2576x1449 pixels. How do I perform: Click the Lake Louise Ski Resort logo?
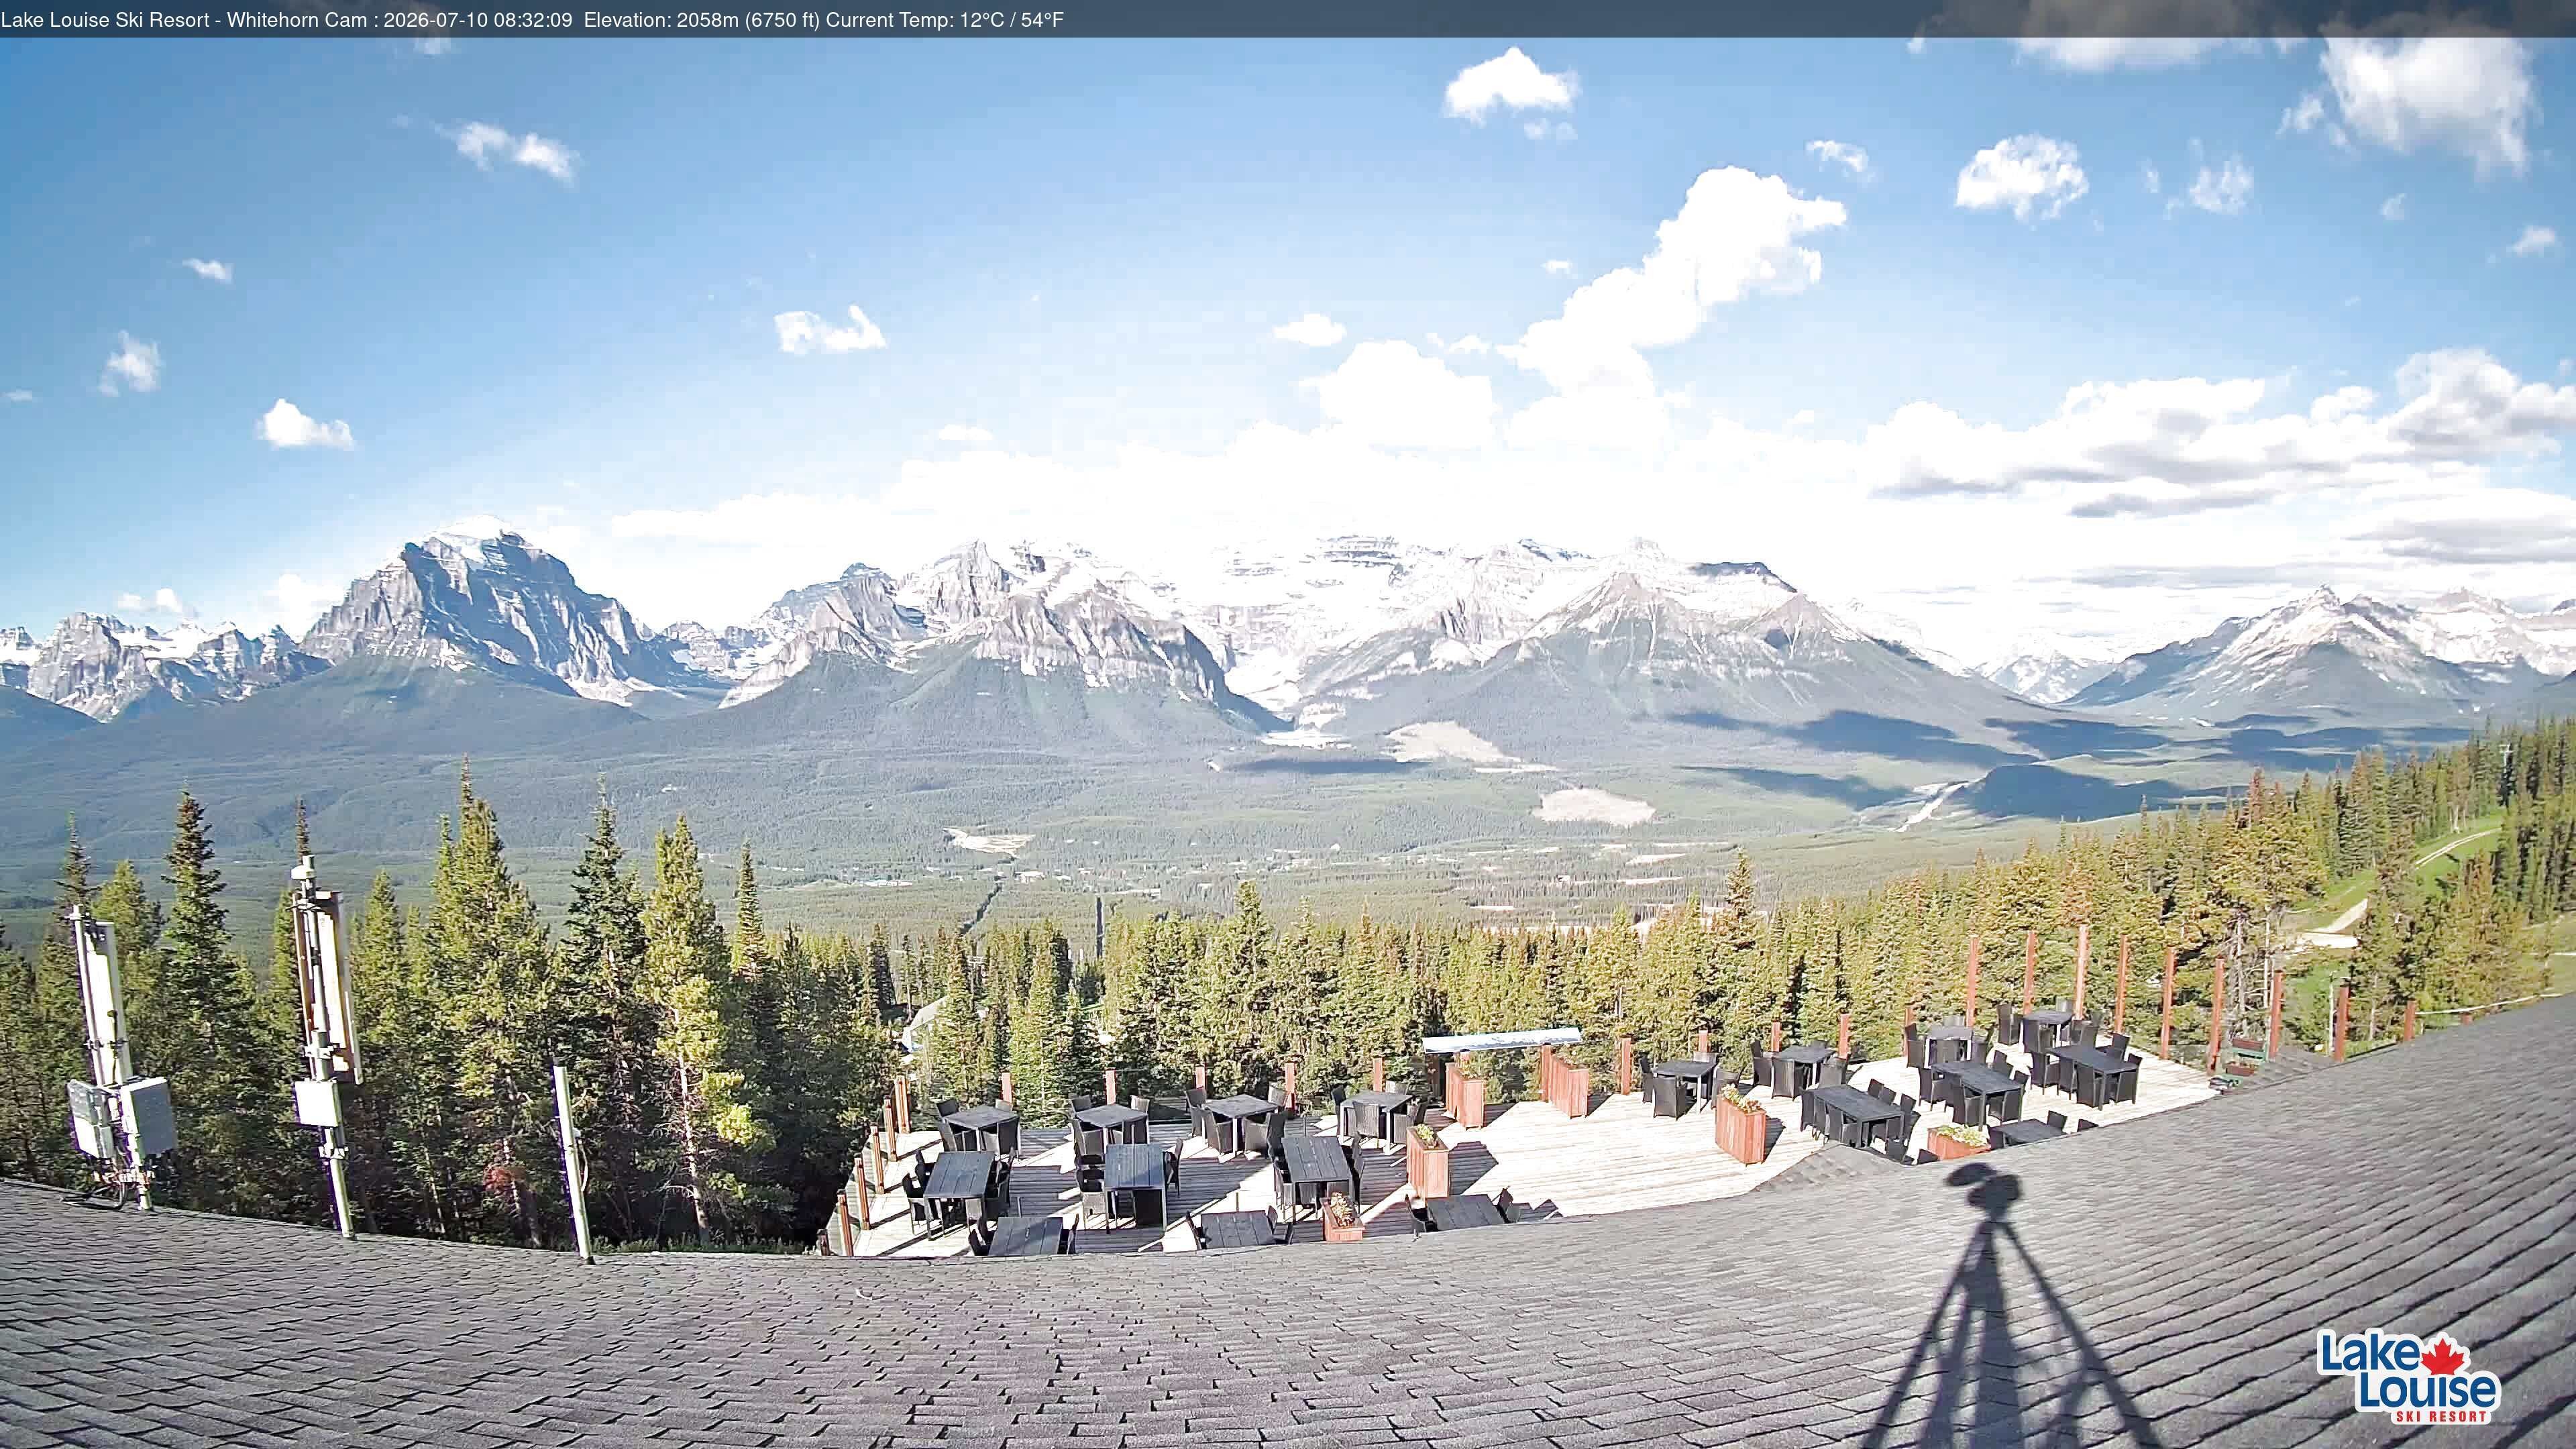click(2408, 1376)
